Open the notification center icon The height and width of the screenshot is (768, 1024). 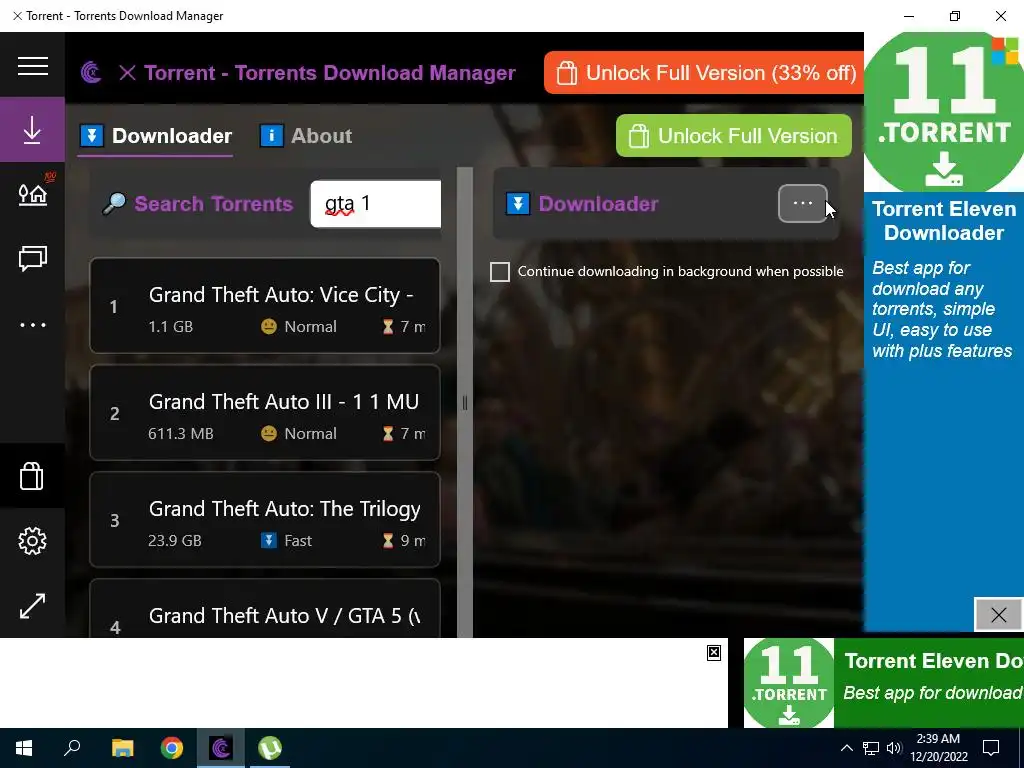991,748
